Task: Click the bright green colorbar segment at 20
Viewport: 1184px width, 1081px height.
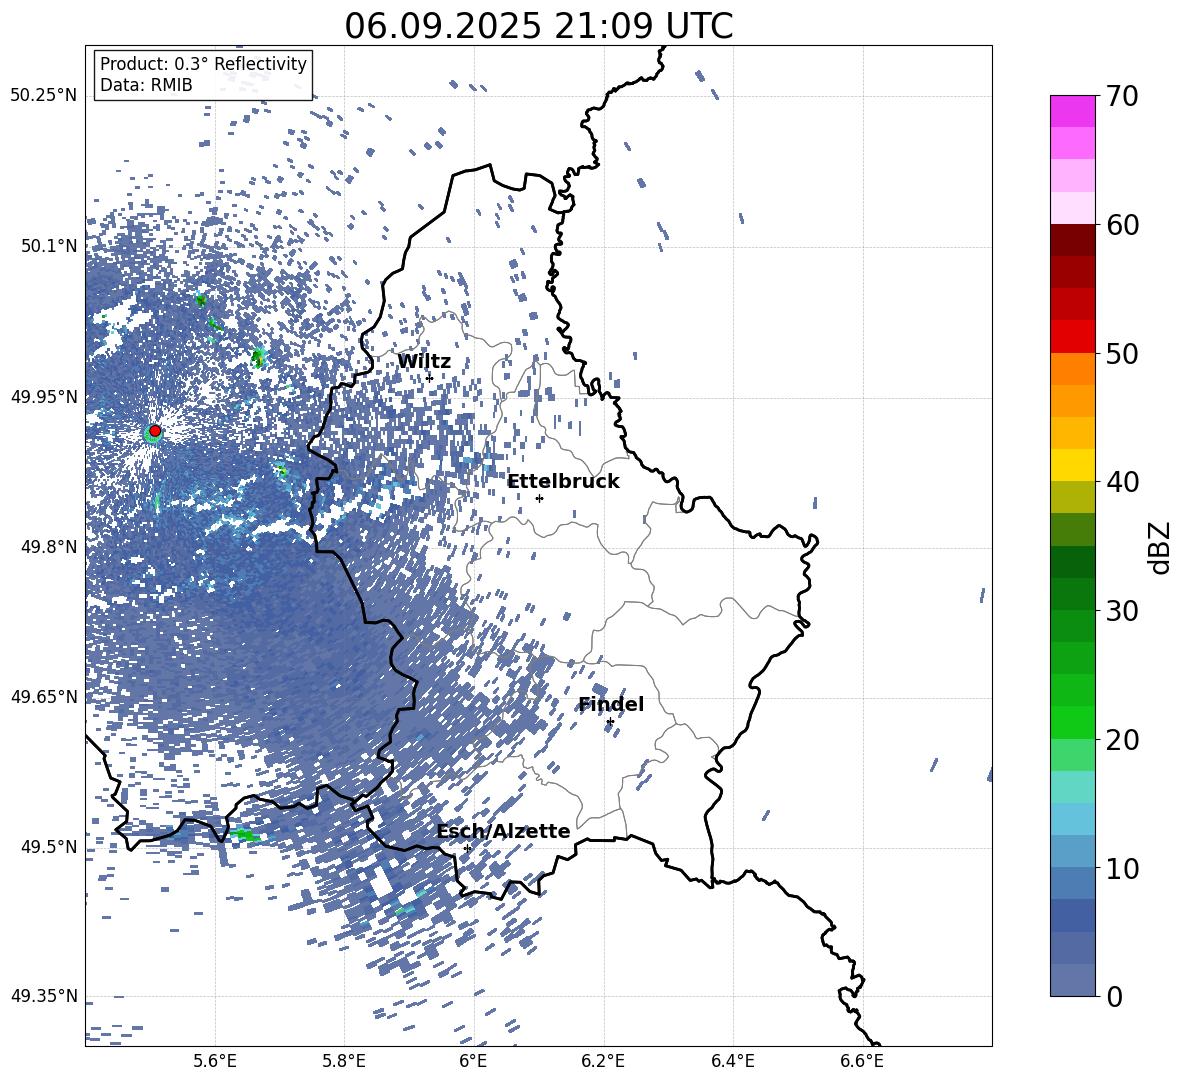Action: pos(1072,722)
